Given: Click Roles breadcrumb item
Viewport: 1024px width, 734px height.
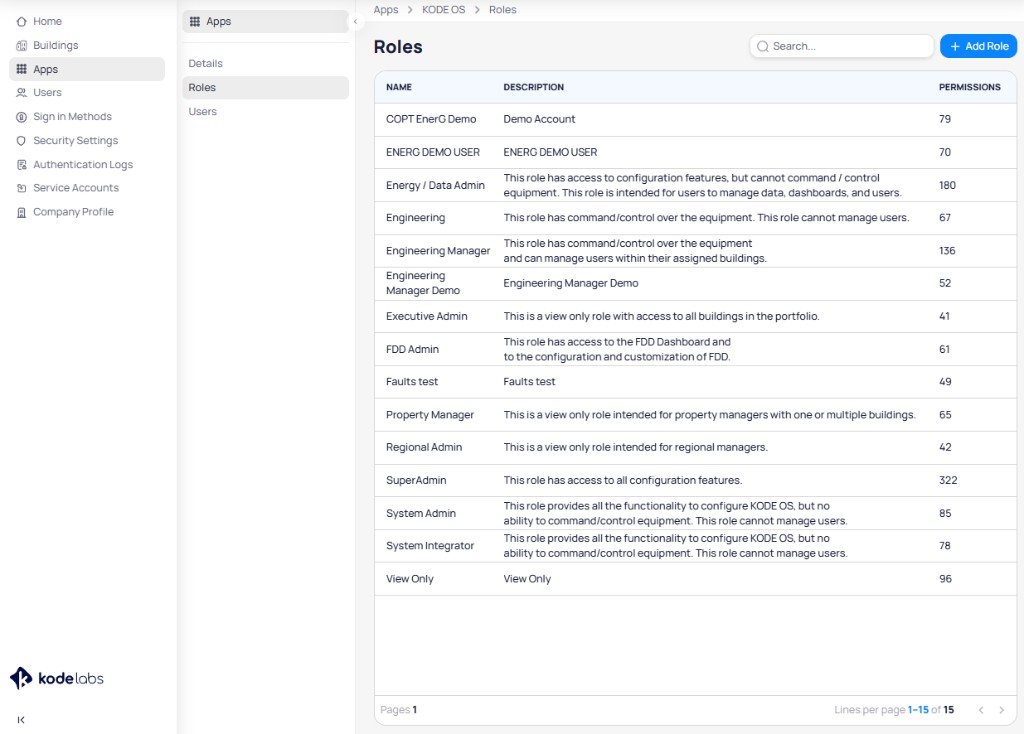Looking at the screenshot, I should (x=502, y=10).
